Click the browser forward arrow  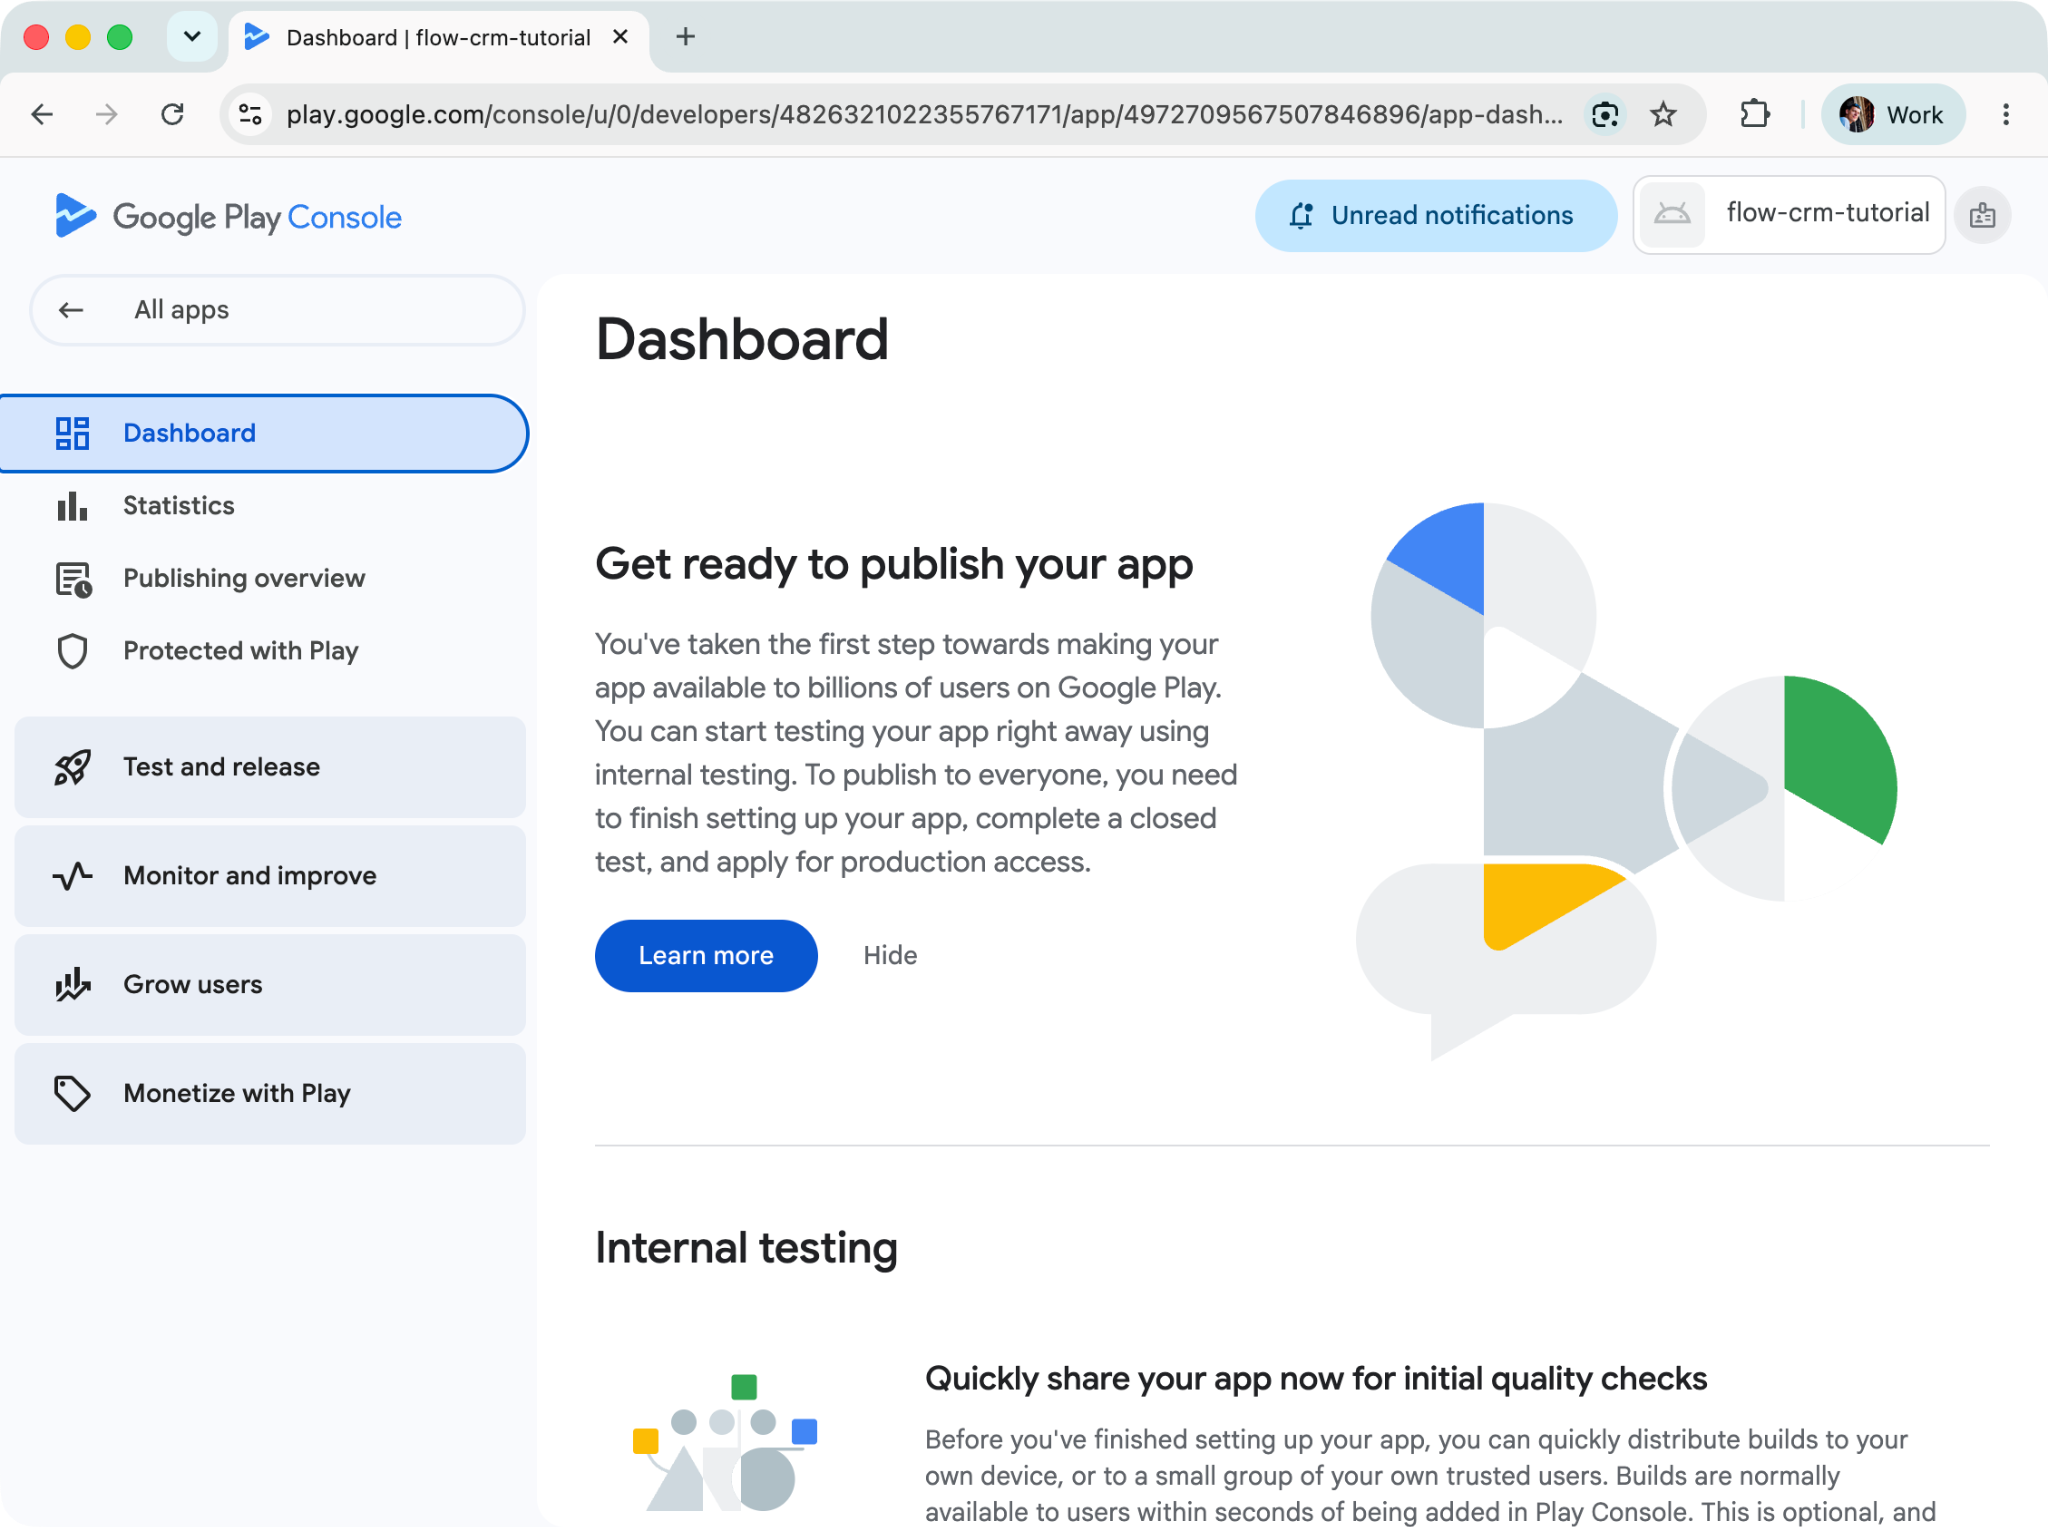tap(106, 115)
